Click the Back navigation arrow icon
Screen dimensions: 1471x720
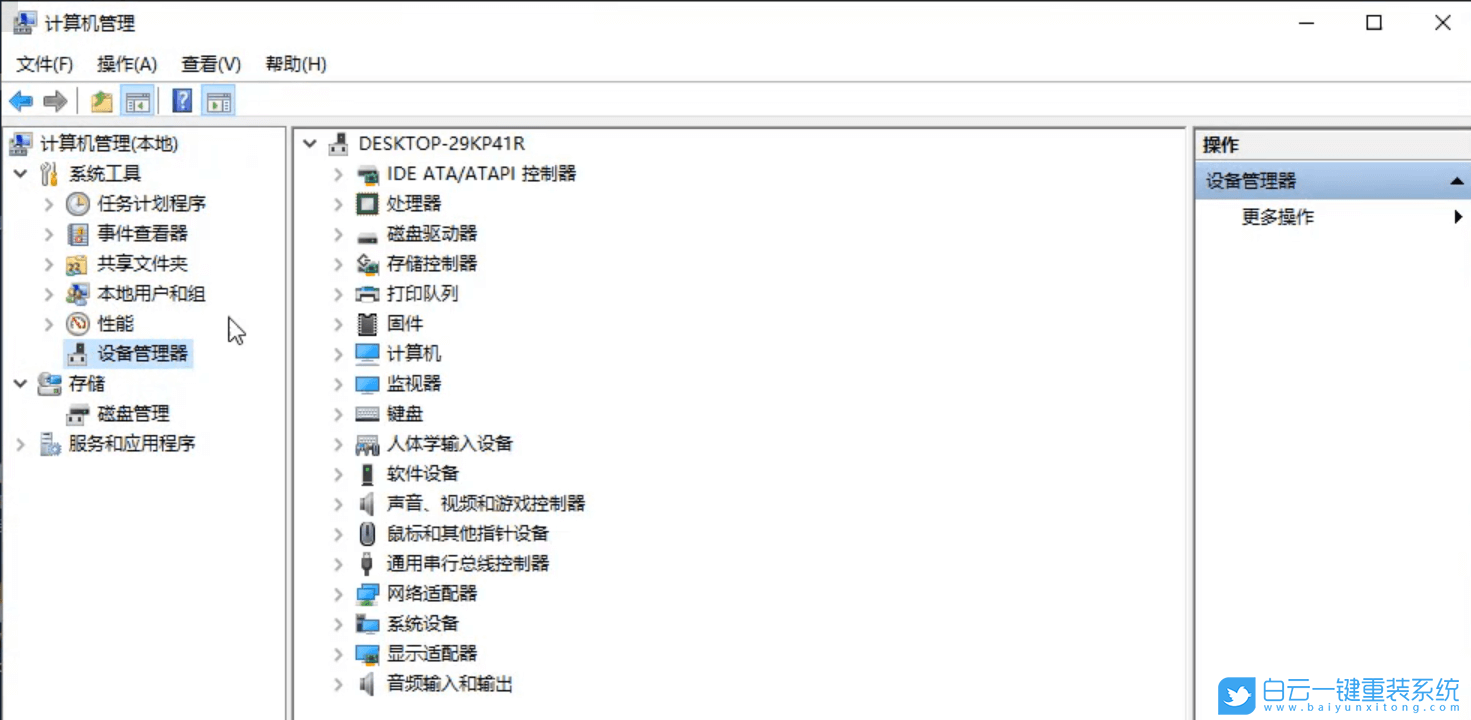point(20,100)
